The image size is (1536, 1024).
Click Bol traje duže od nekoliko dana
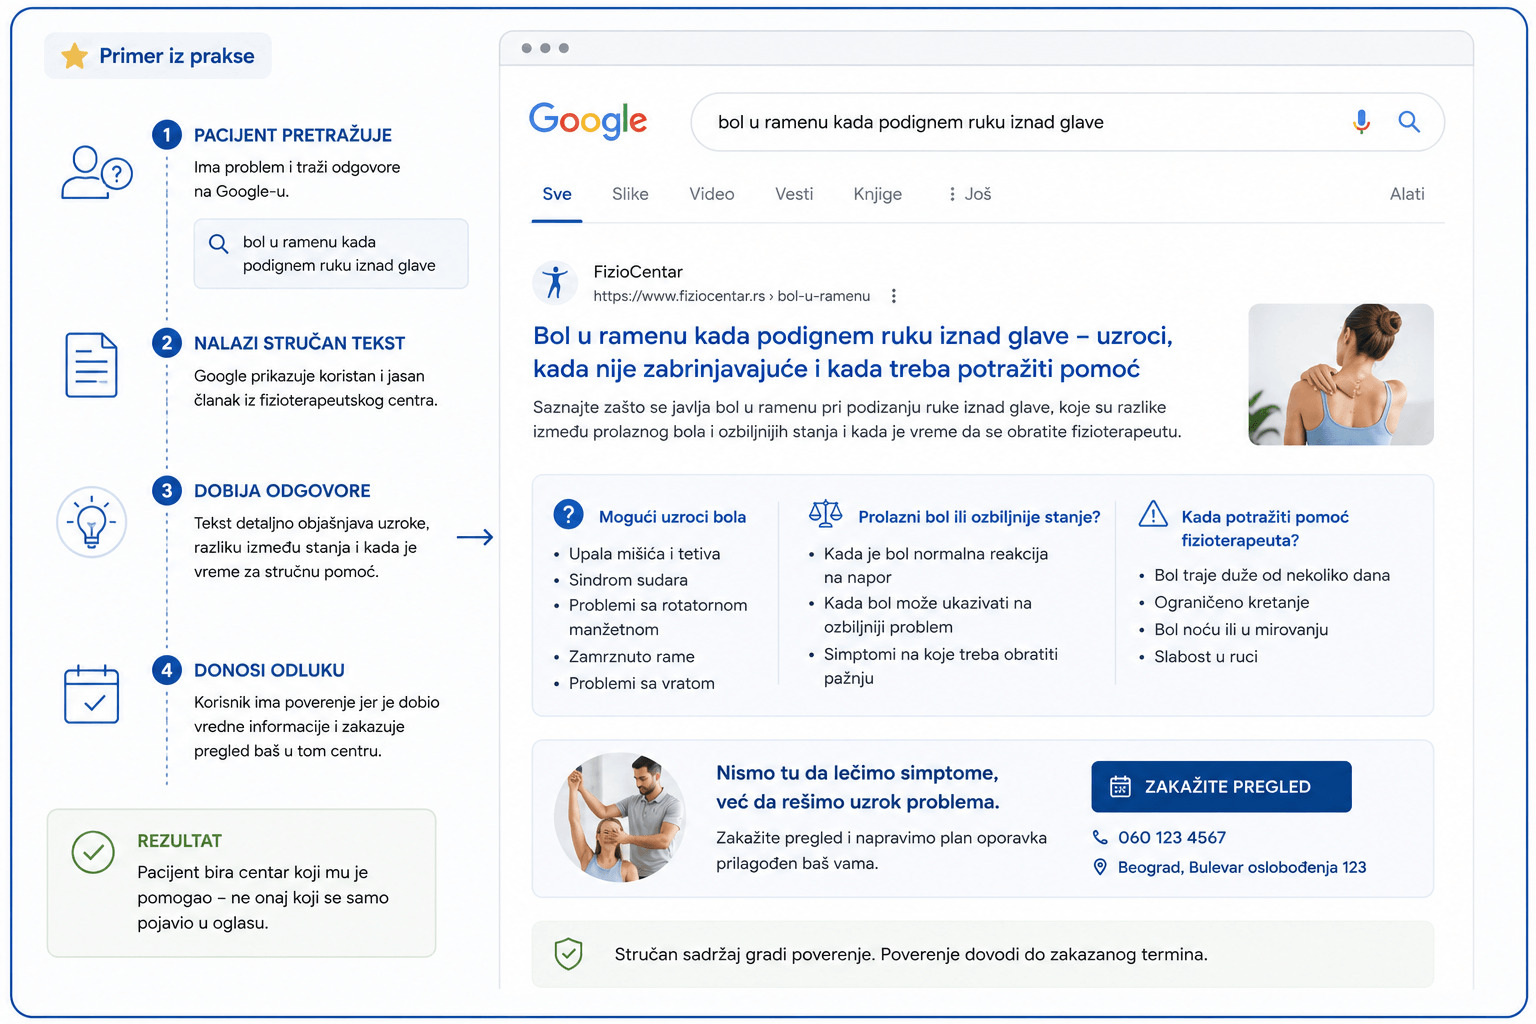point(1272,575)
